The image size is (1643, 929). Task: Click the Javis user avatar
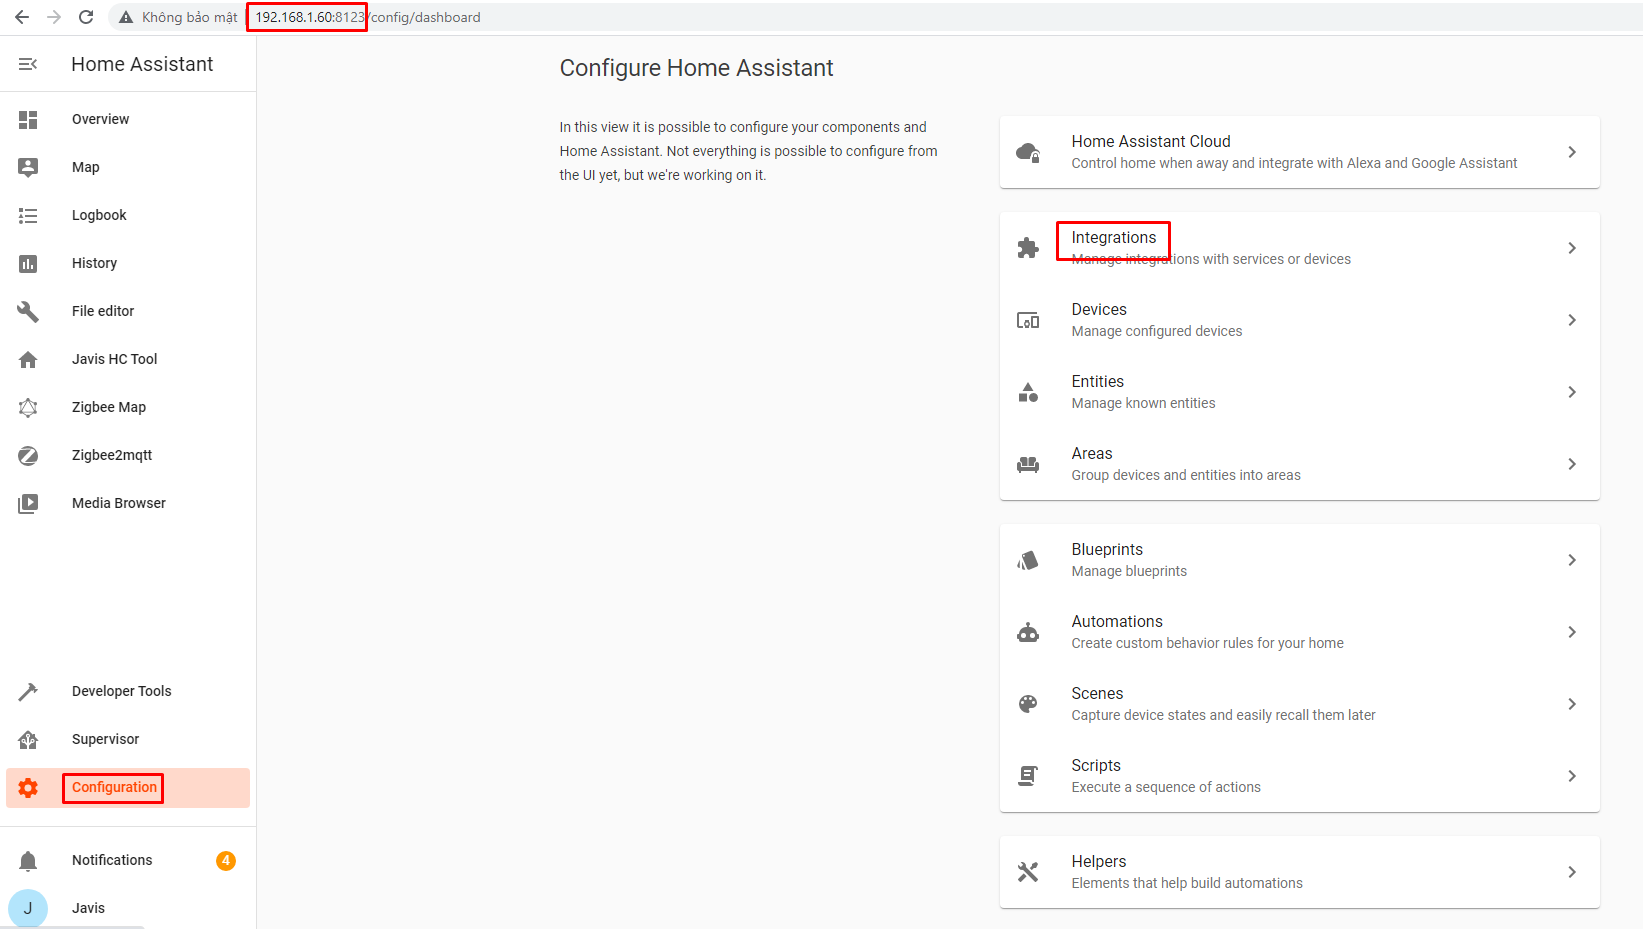28,908
